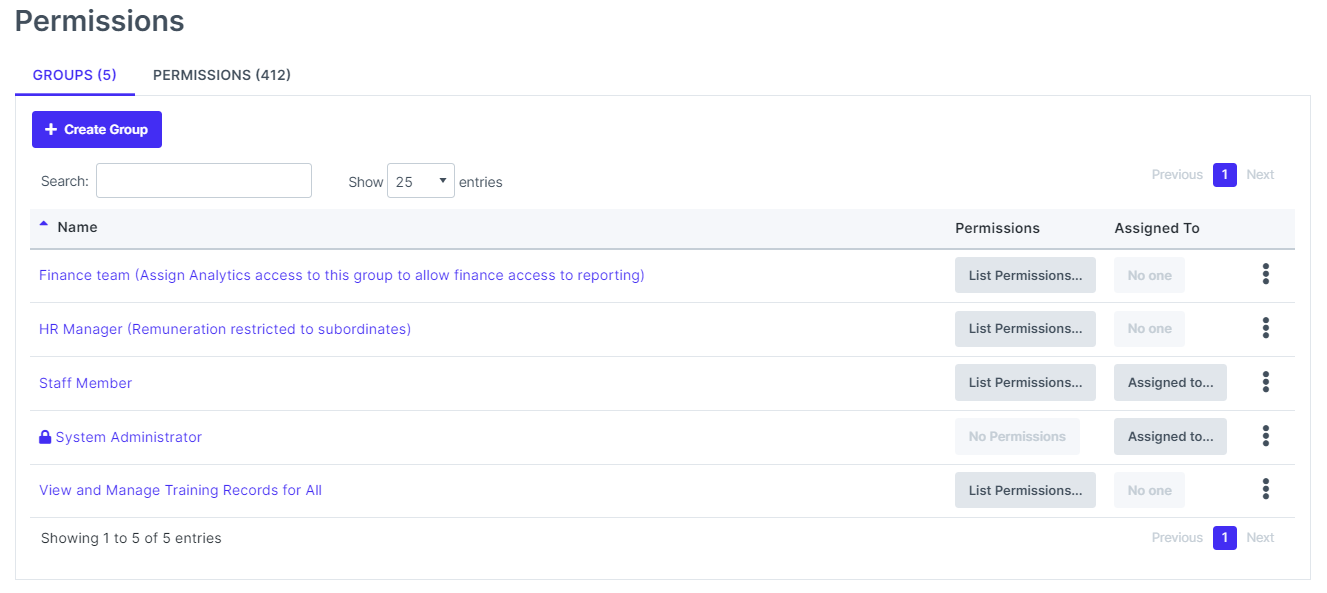The height and width of the screenshot is (593, 1327).
Task: Open the actions menu for Staff Member row
Action: coord(1265,381)
